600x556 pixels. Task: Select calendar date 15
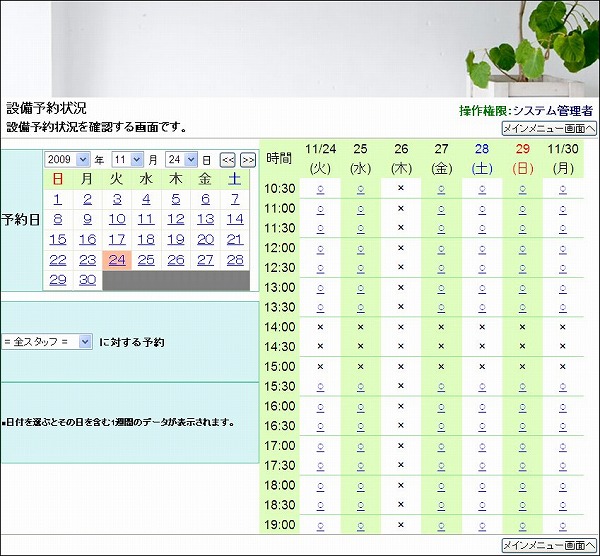click(58, 240)
